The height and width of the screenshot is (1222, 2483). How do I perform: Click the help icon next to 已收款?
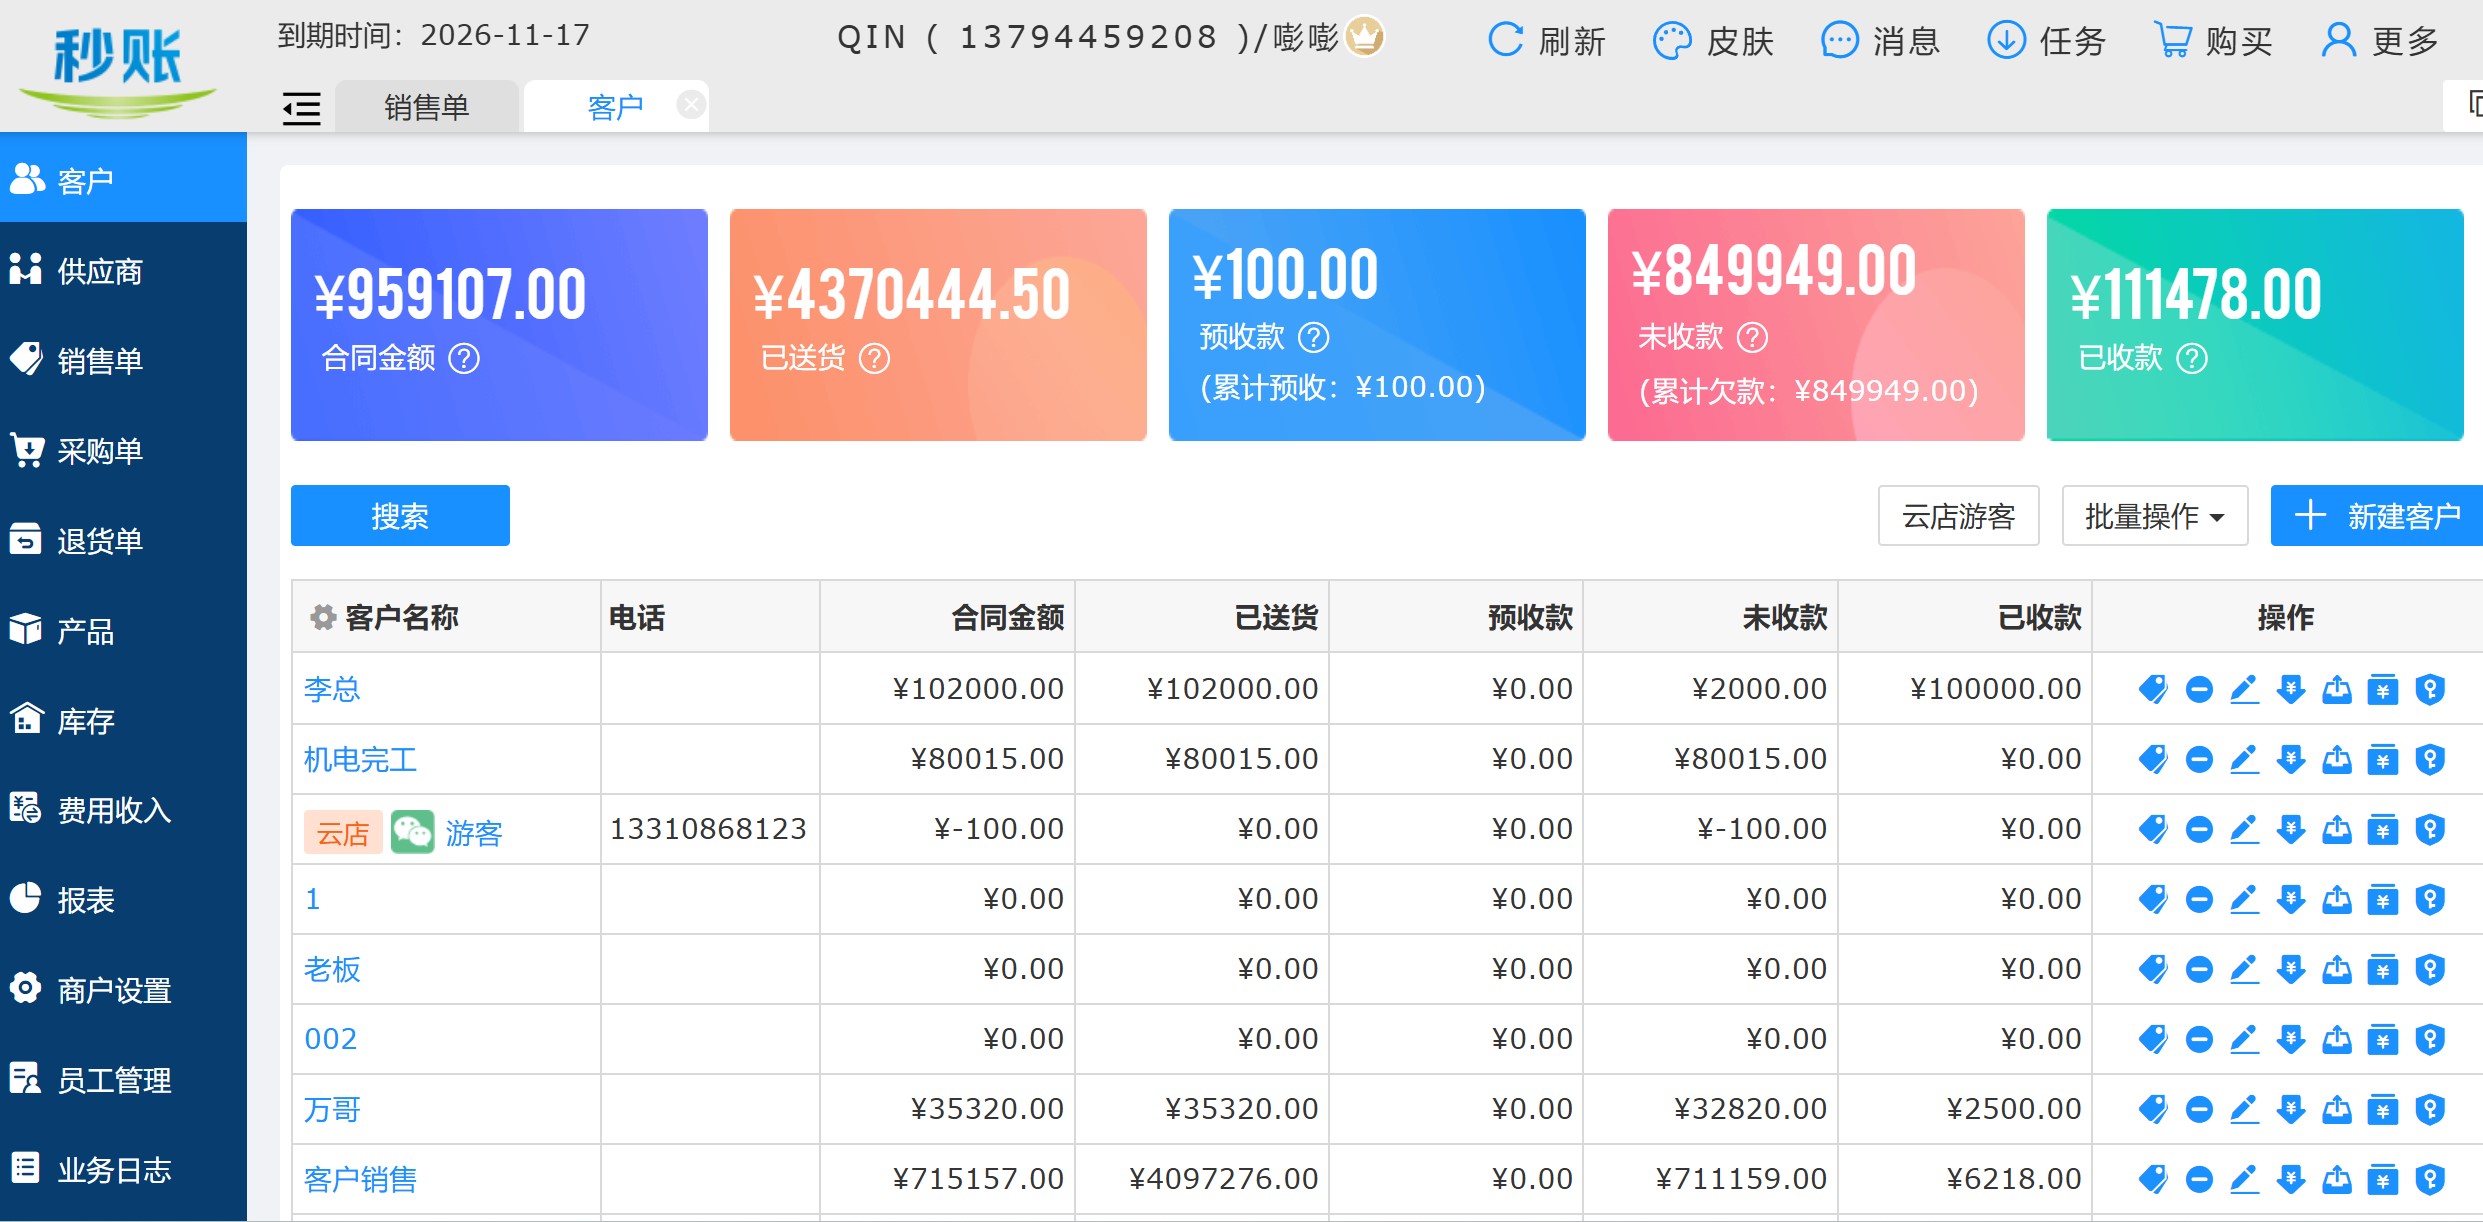[2192, 358]
